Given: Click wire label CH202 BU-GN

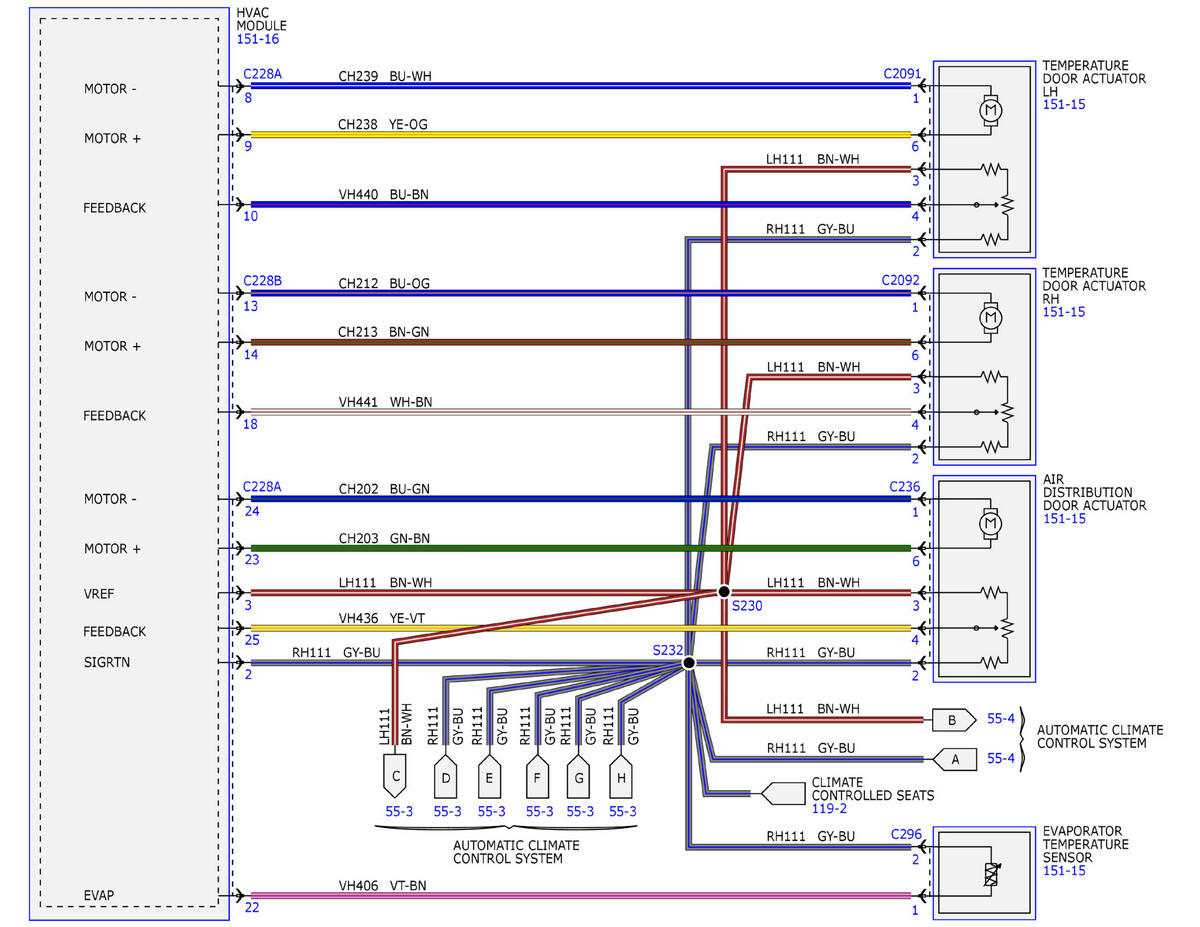Looking at the screenshot, I should point(384,489).
